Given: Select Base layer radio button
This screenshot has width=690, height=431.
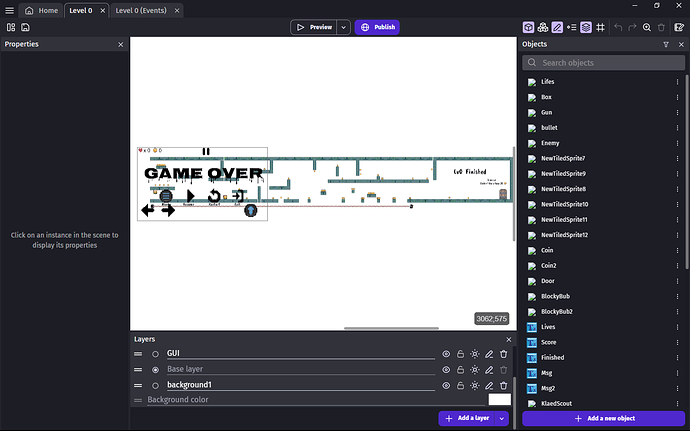Looking at the screenshot, I should tap(155, 370).
